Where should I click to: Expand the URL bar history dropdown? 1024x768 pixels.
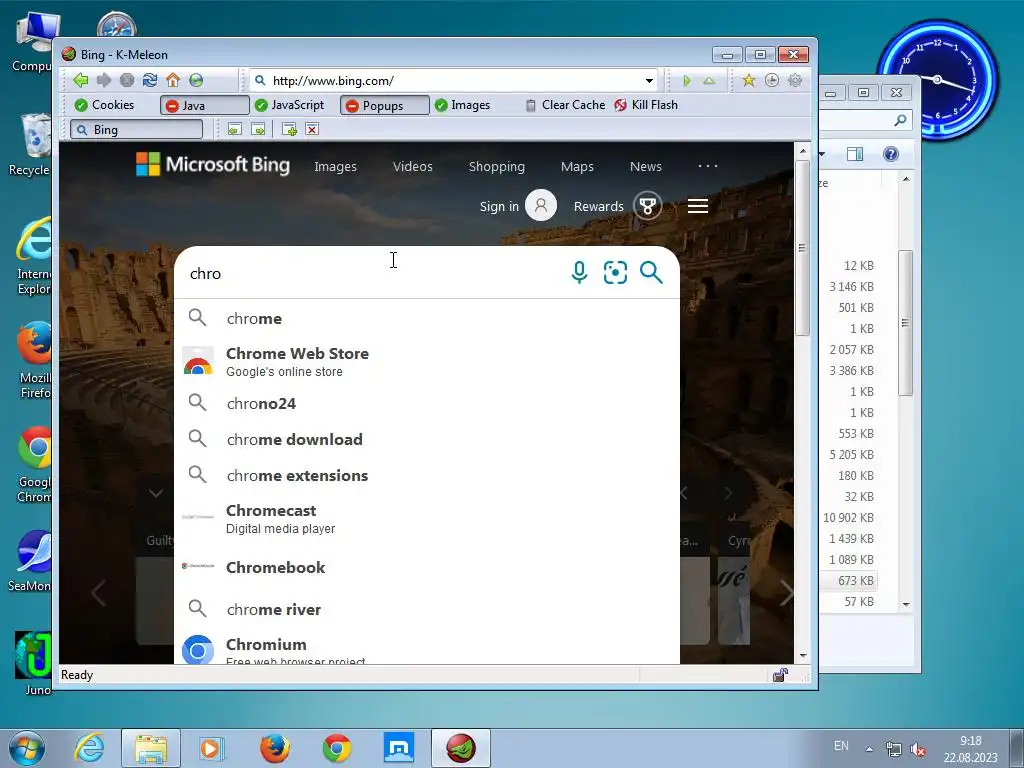(649, 81)
